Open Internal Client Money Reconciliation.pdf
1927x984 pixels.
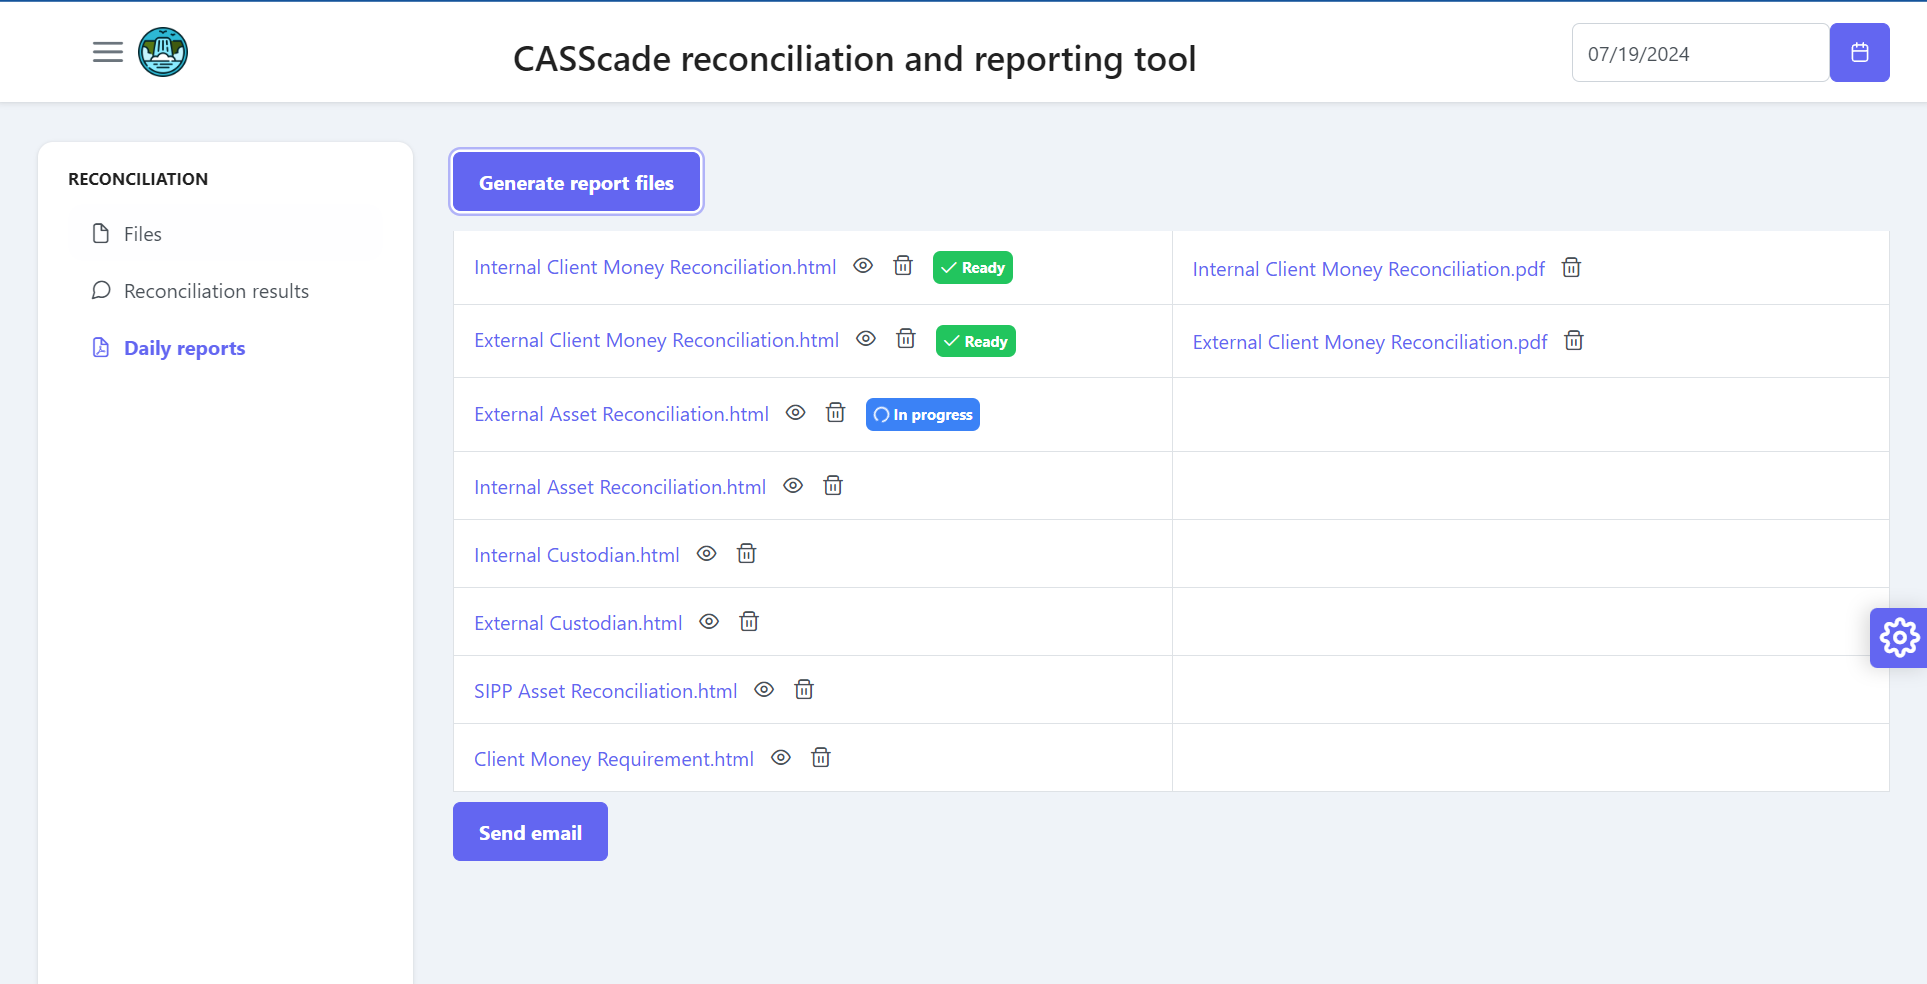(x=1367, y=268)
